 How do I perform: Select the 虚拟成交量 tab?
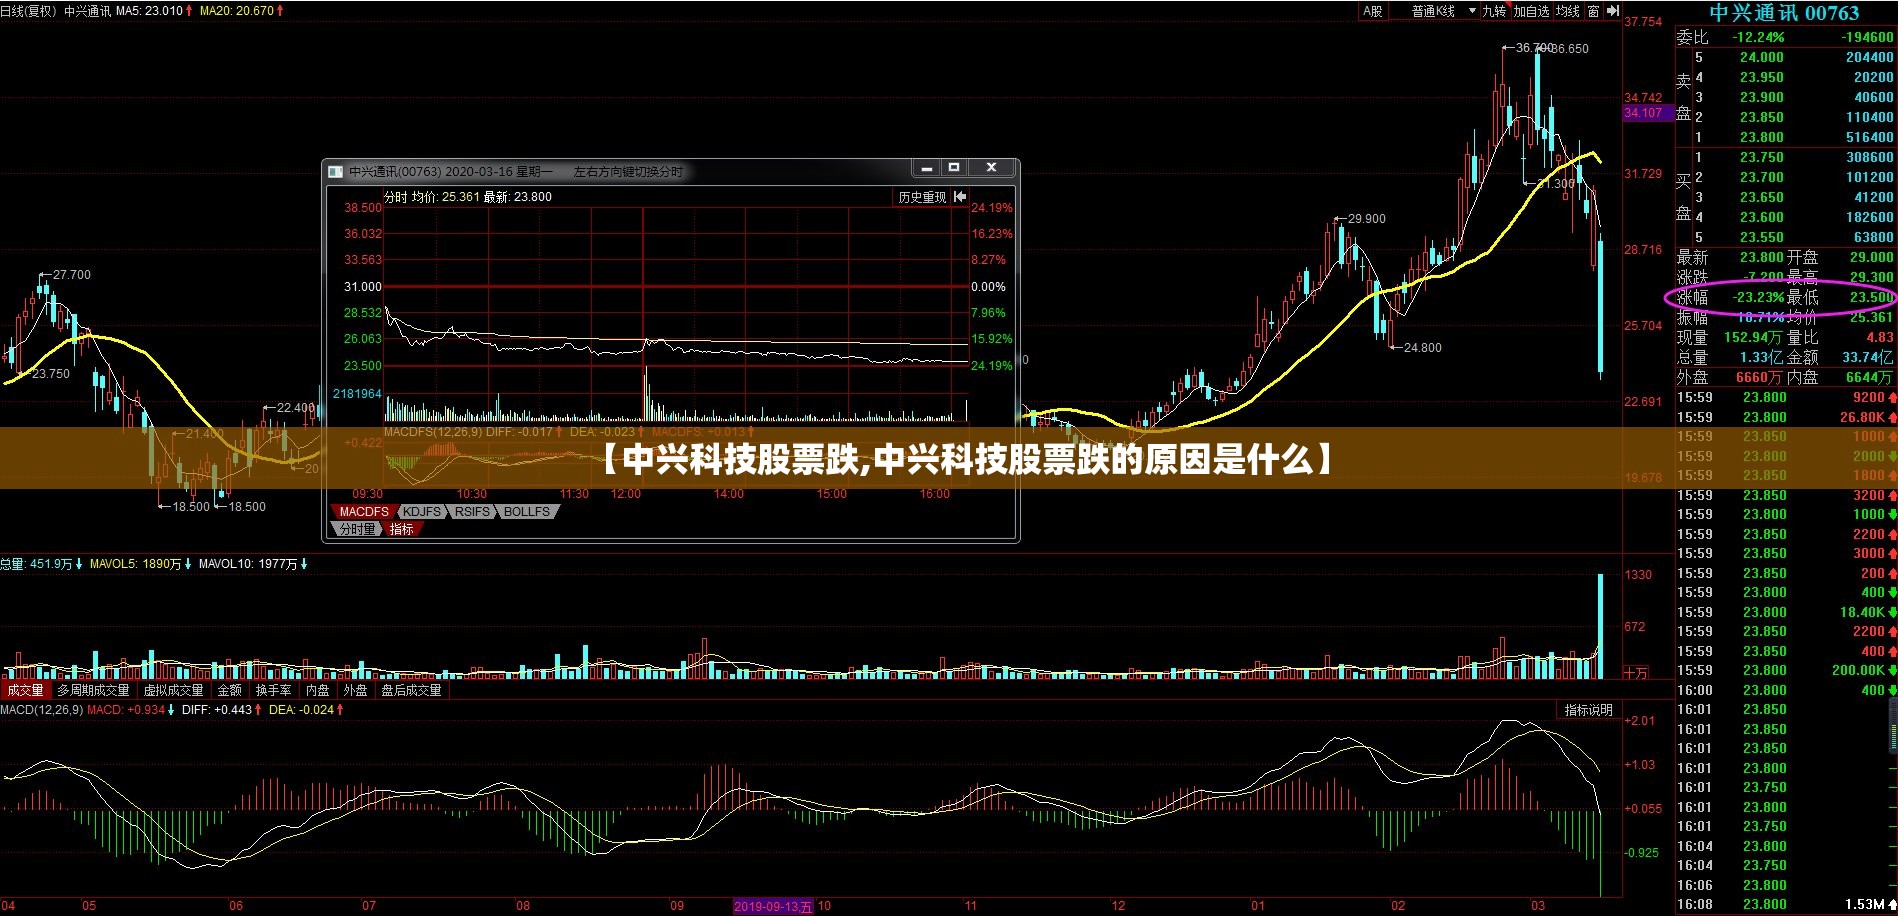pyautogui.click(x=173, y=690)
